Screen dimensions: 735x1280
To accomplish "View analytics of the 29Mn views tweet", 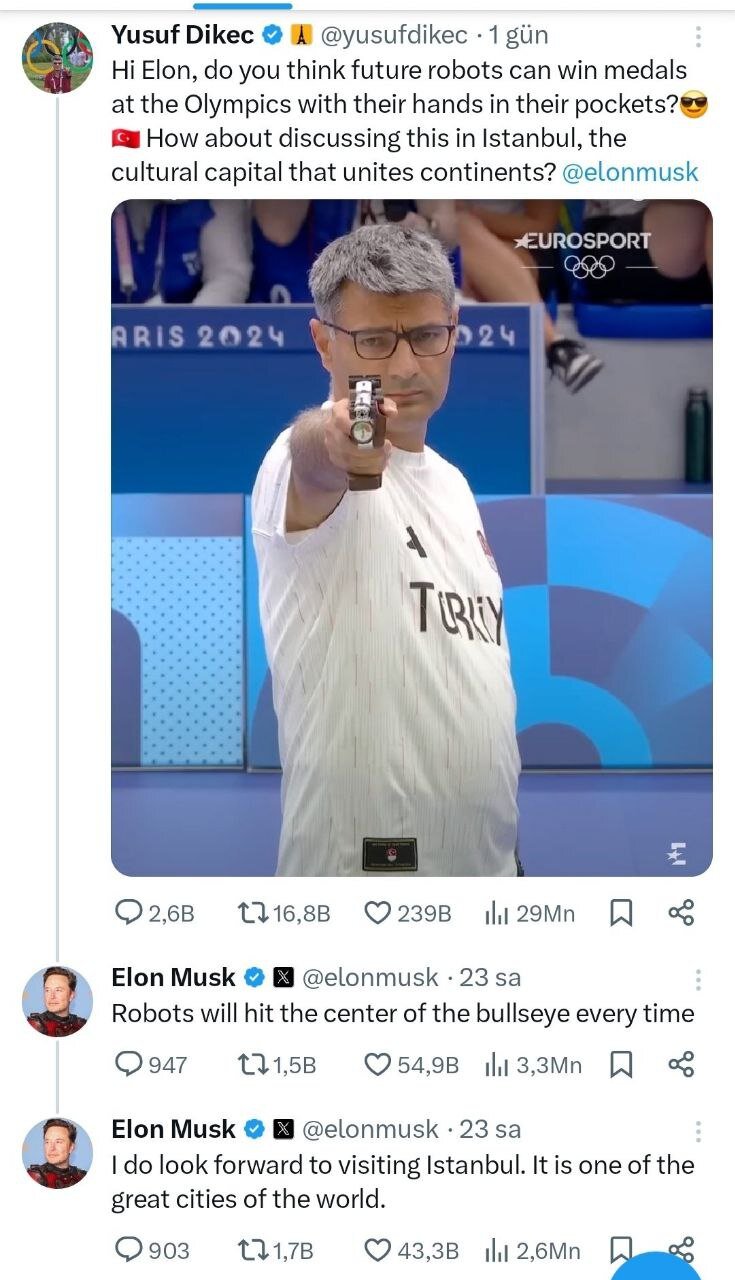I will [x=497, y=912].
